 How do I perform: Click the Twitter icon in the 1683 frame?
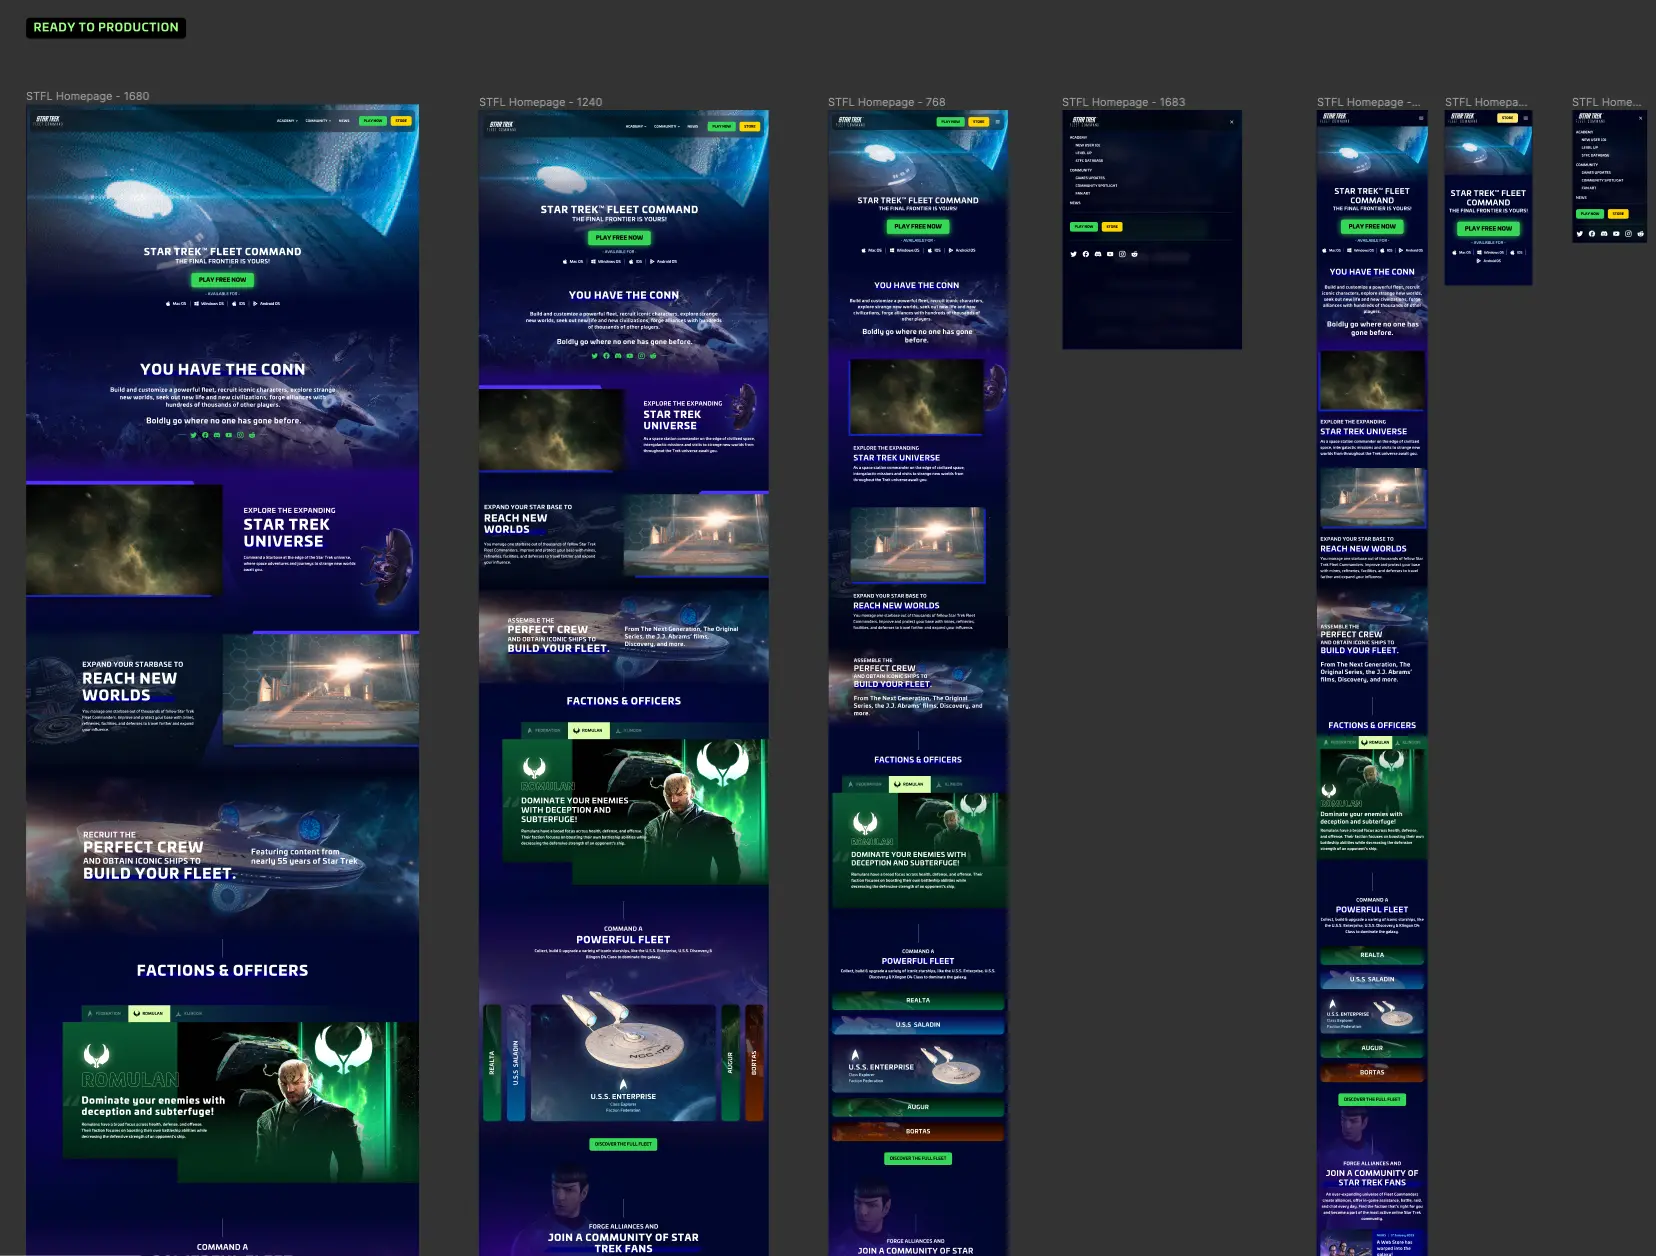click(1073, 254)
